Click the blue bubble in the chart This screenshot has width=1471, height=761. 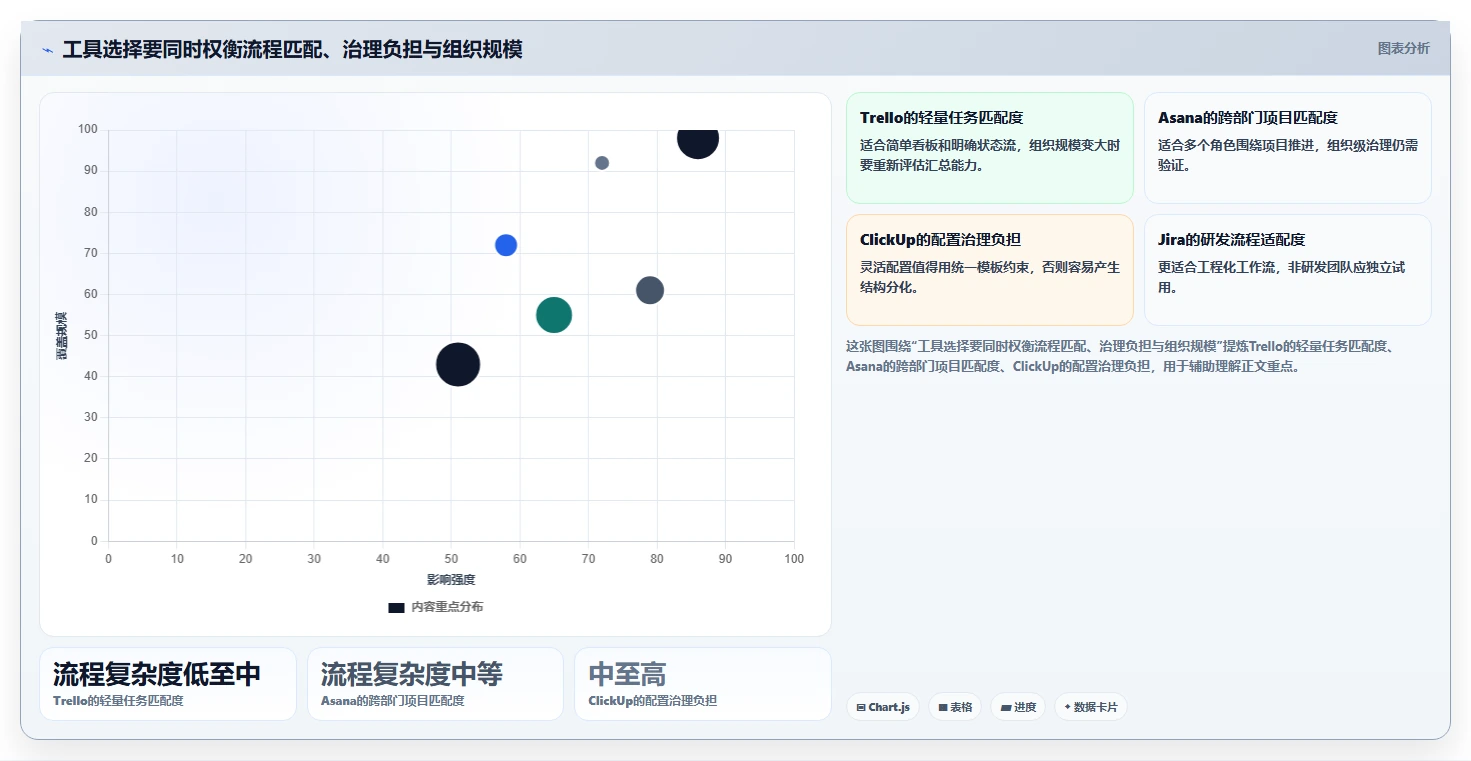pyautogui.click(x=506, y=245)
